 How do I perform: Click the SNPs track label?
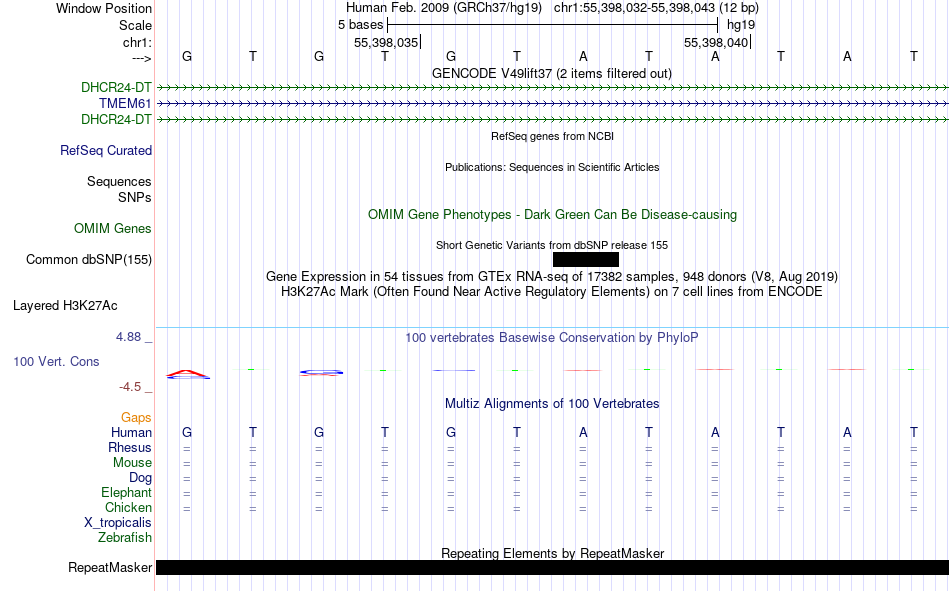pos(135,198)
